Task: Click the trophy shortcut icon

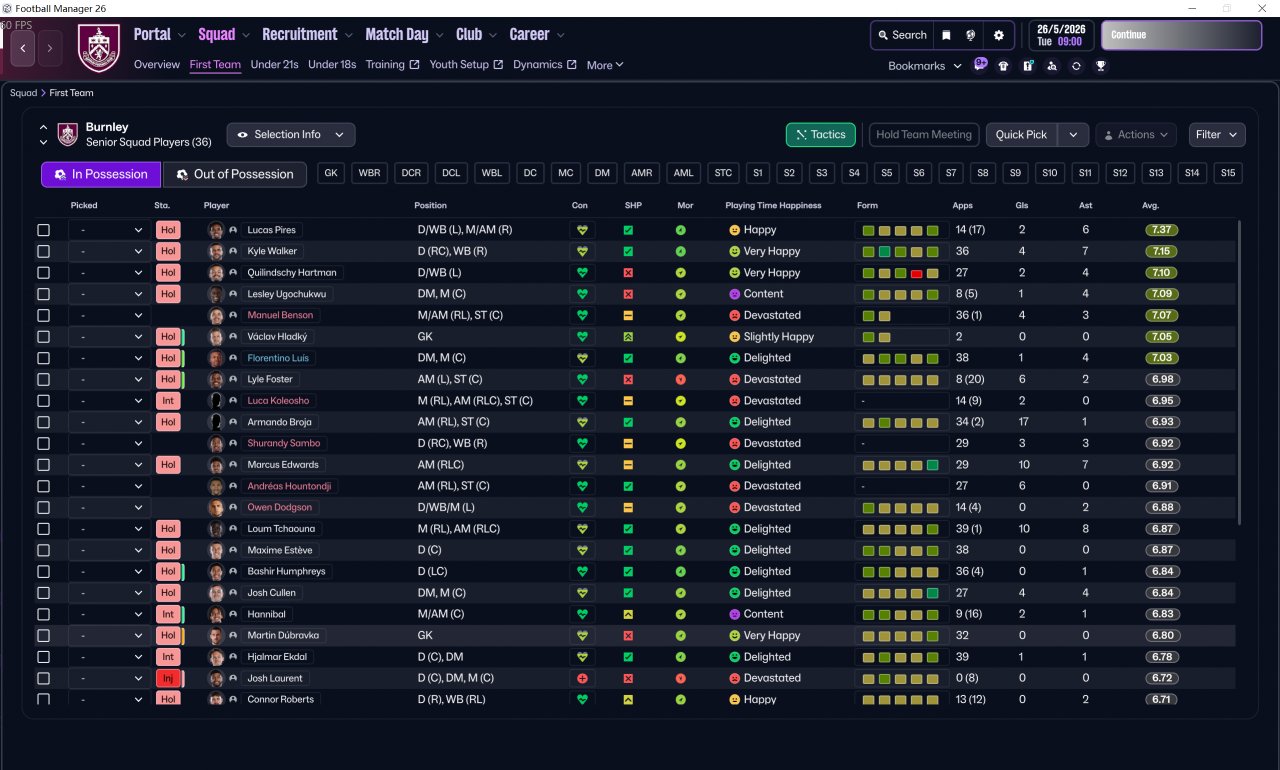Action: click(1100, 66)
